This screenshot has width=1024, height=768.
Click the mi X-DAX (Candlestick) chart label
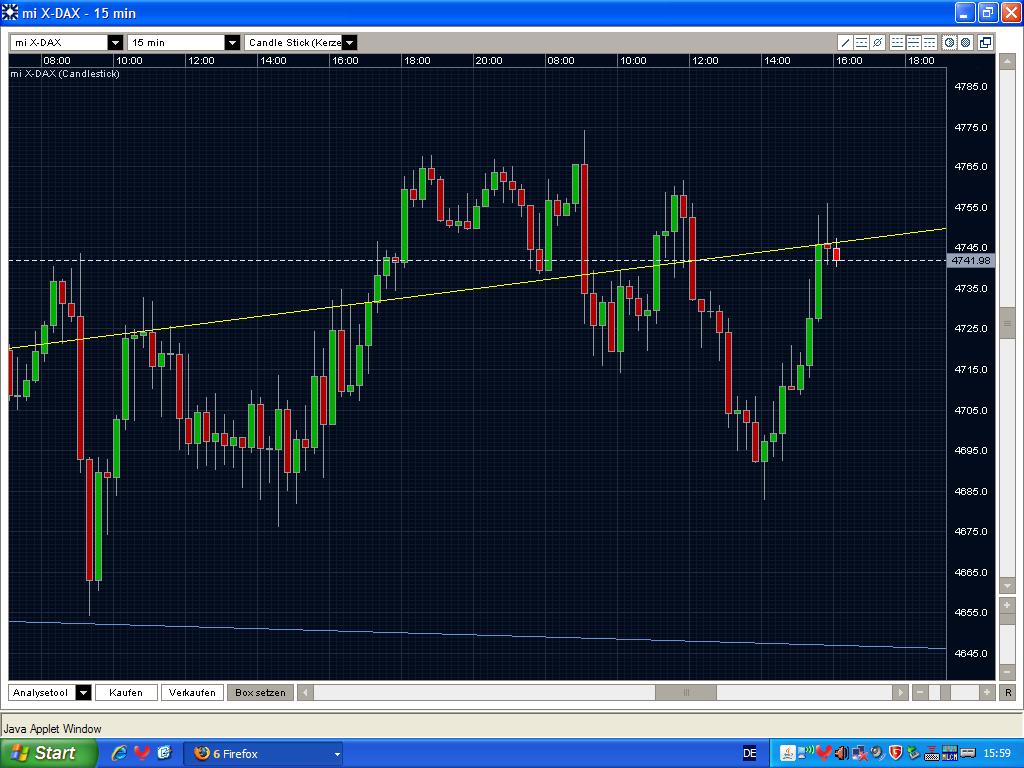point(65,74)
